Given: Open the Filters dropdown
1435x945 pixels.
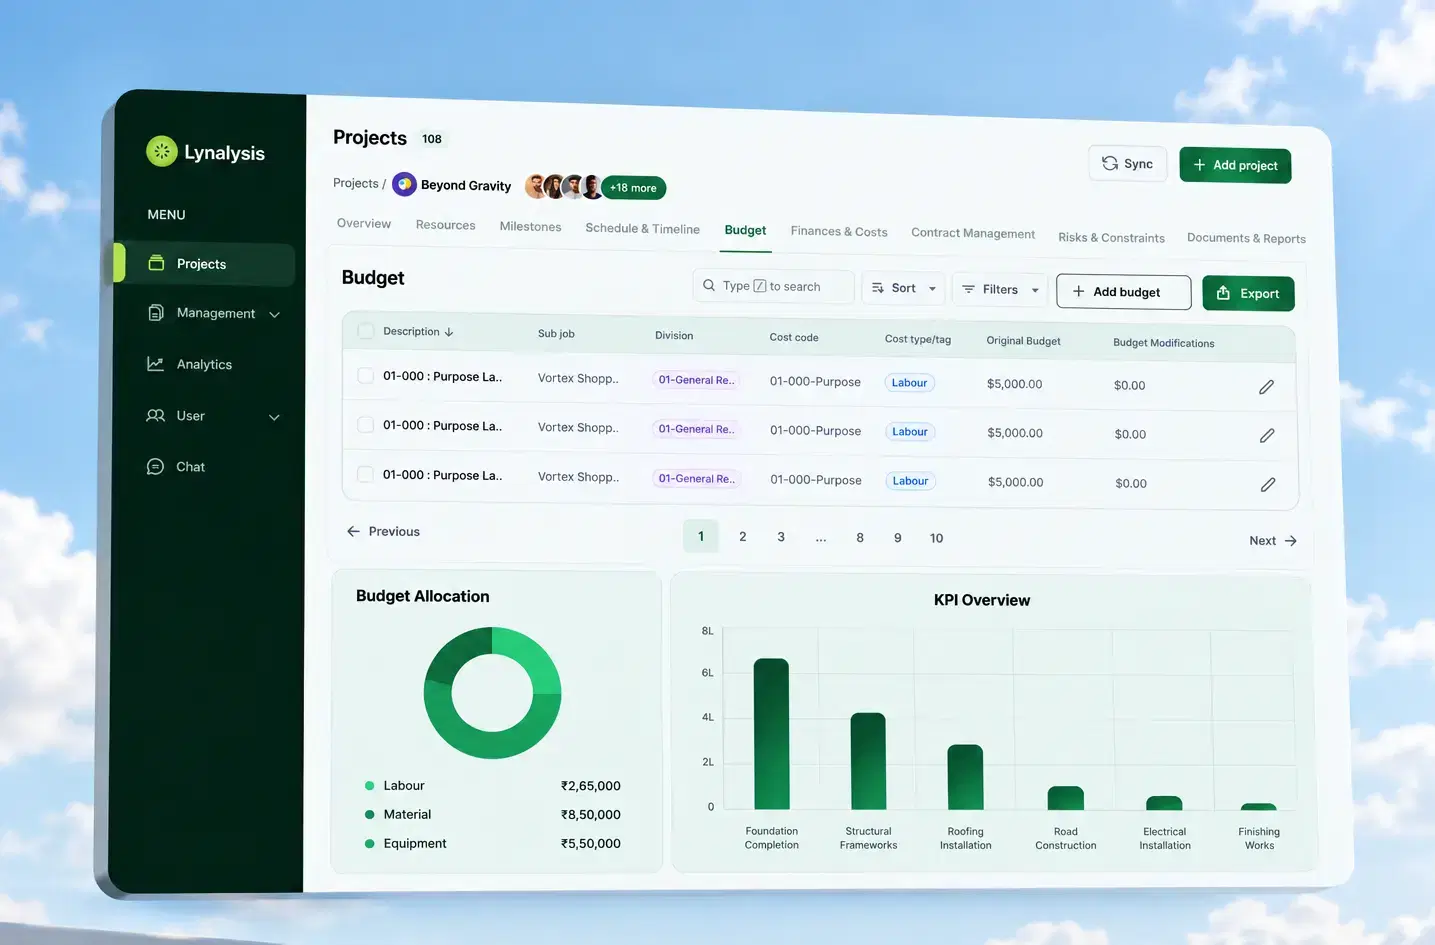Looking at the screenshot, I should (x=1000, y=290).
